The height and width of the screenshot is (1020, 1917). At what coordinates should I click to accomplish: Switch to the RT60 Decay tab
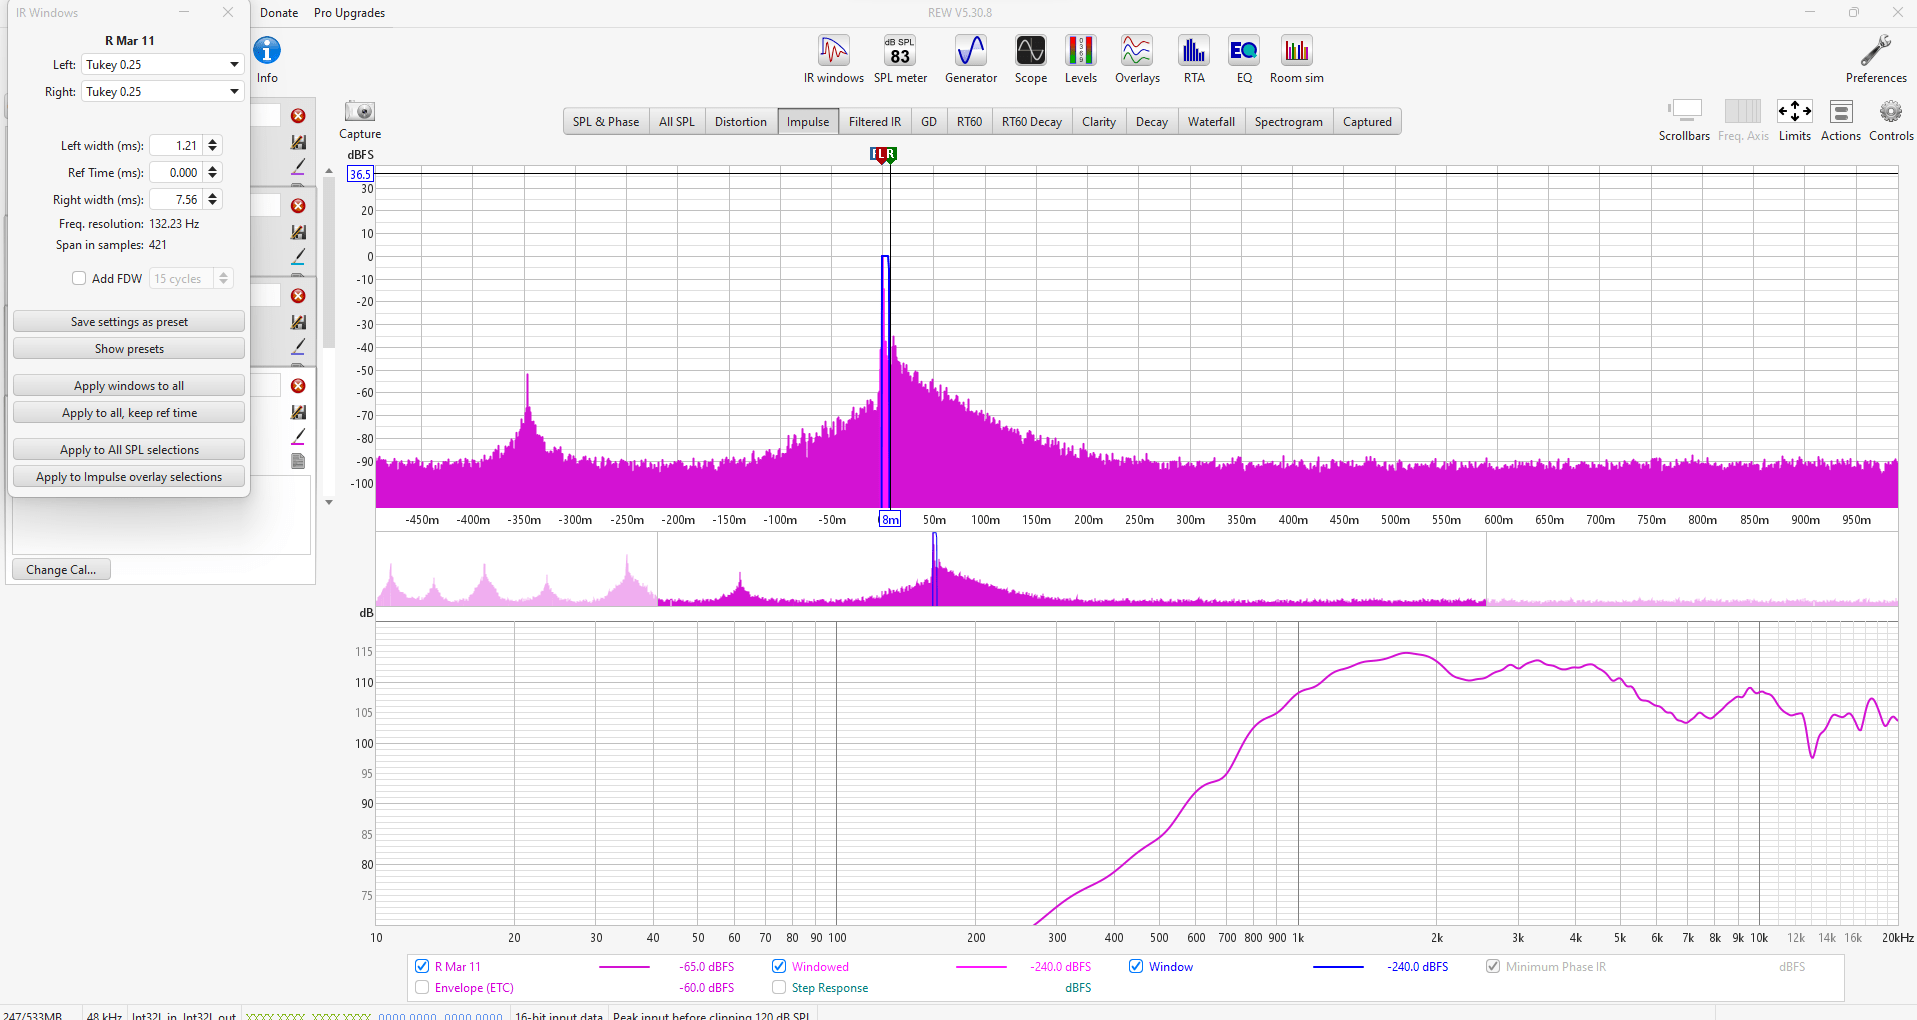pos(1032,122)
